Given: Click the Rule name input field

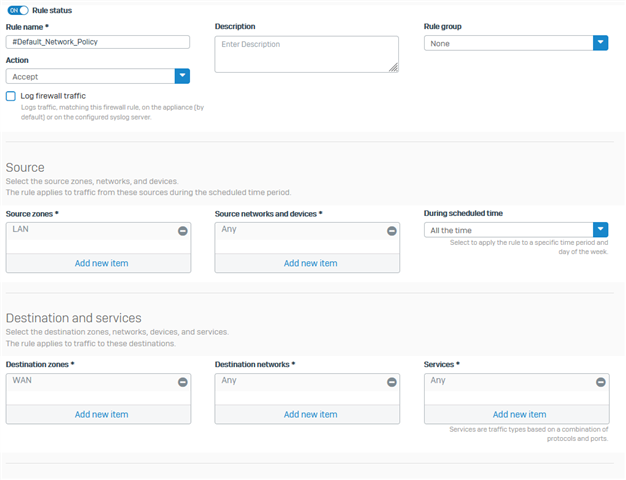Looking at the screenshot, I should point(98,42).
